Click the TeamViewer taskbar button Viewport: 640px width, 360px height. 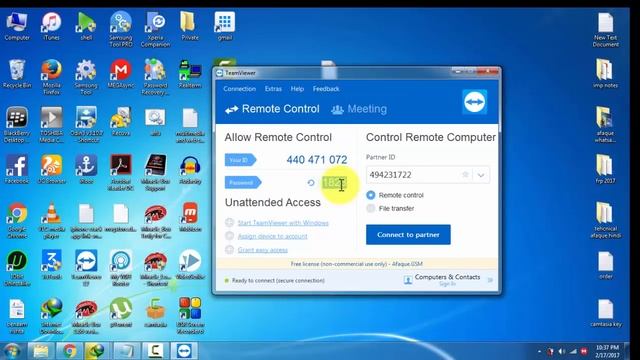pos(184,351)
